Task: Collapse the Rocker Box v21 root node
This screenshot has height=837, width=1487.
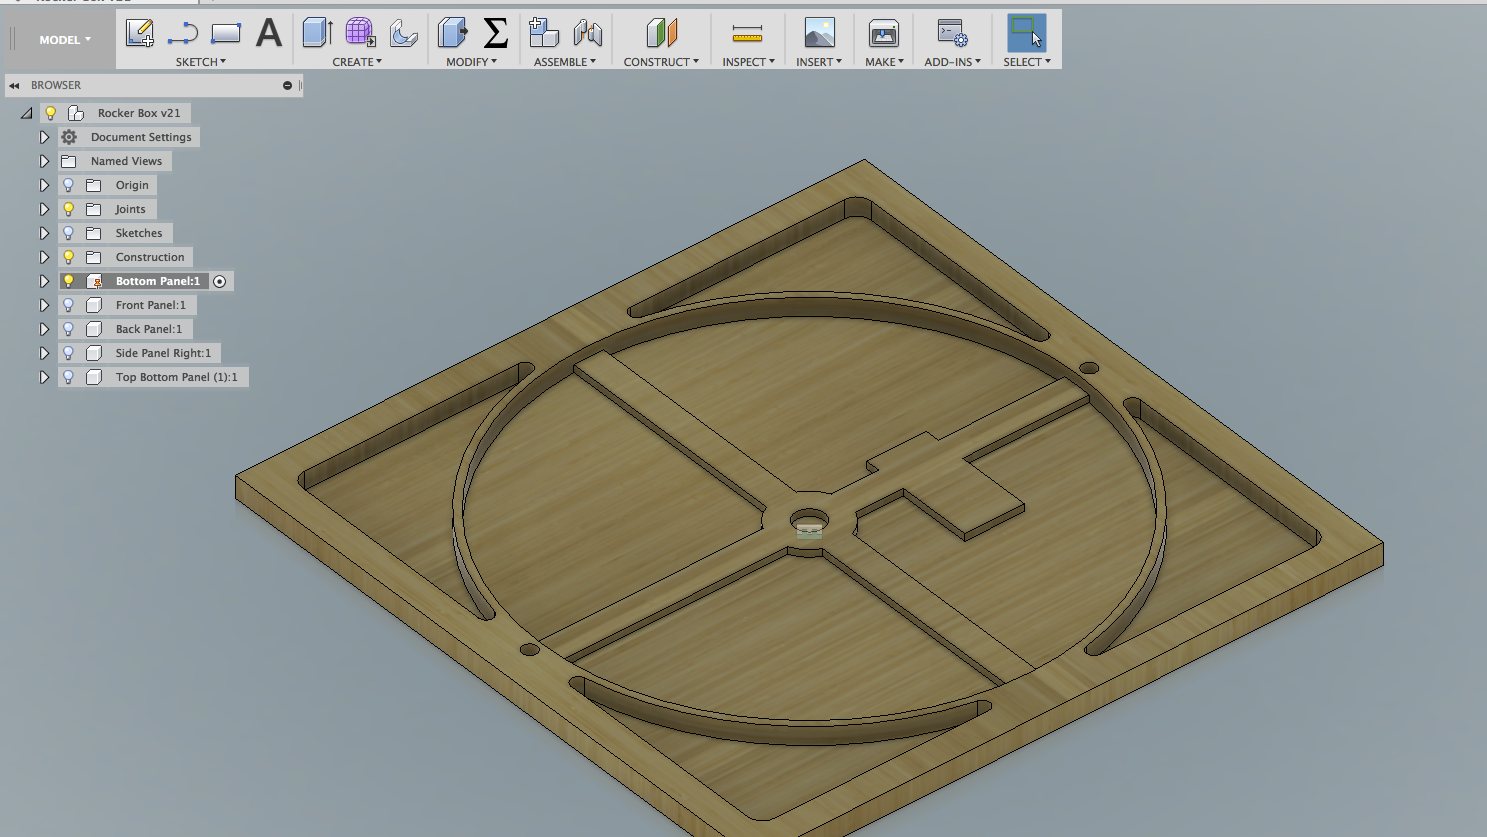Action: click(27, 113)
